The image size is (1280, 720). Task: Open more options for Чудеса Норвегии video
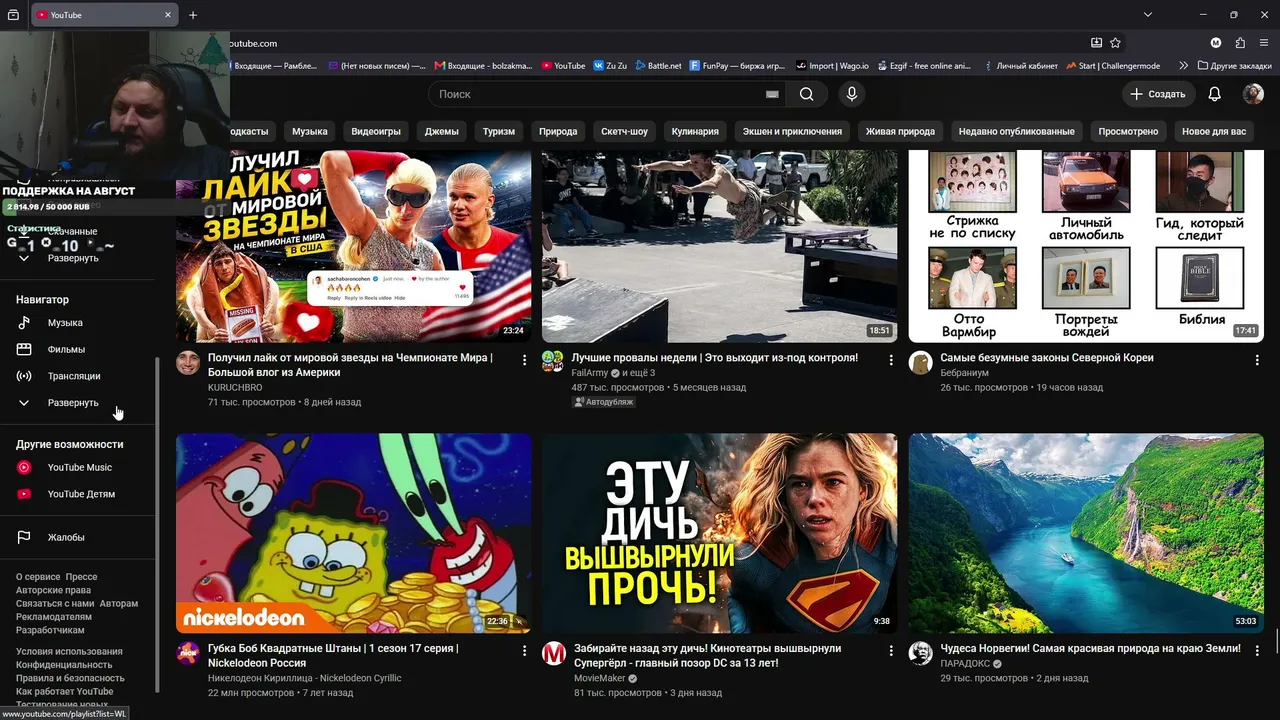pyautogui.click(x=1257, y=651)
